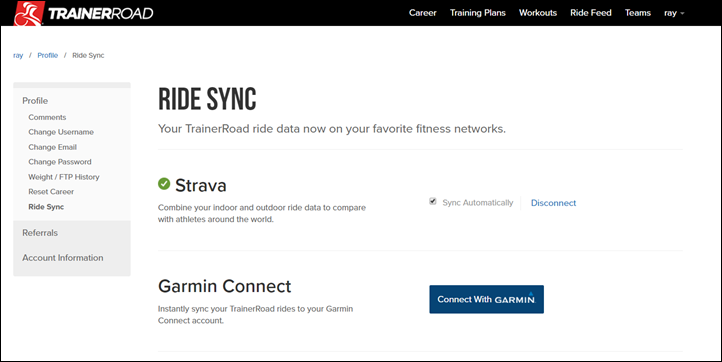Open Change Username in the sidebar

point(61,132)
